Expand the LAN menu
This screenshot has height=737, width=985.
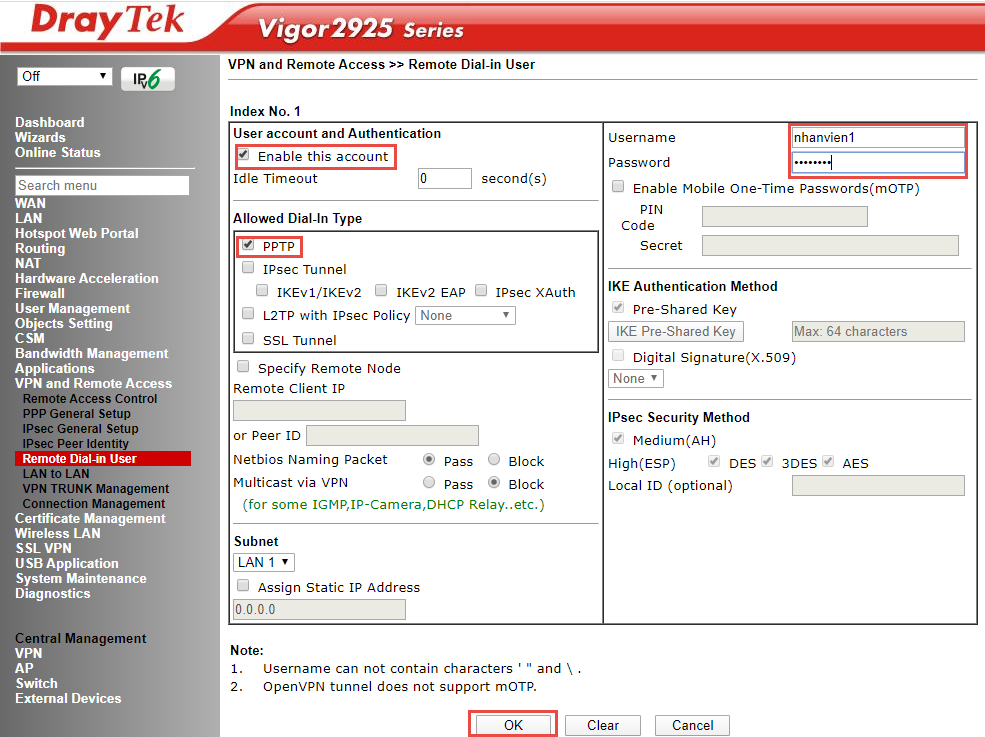click(29, 219)
